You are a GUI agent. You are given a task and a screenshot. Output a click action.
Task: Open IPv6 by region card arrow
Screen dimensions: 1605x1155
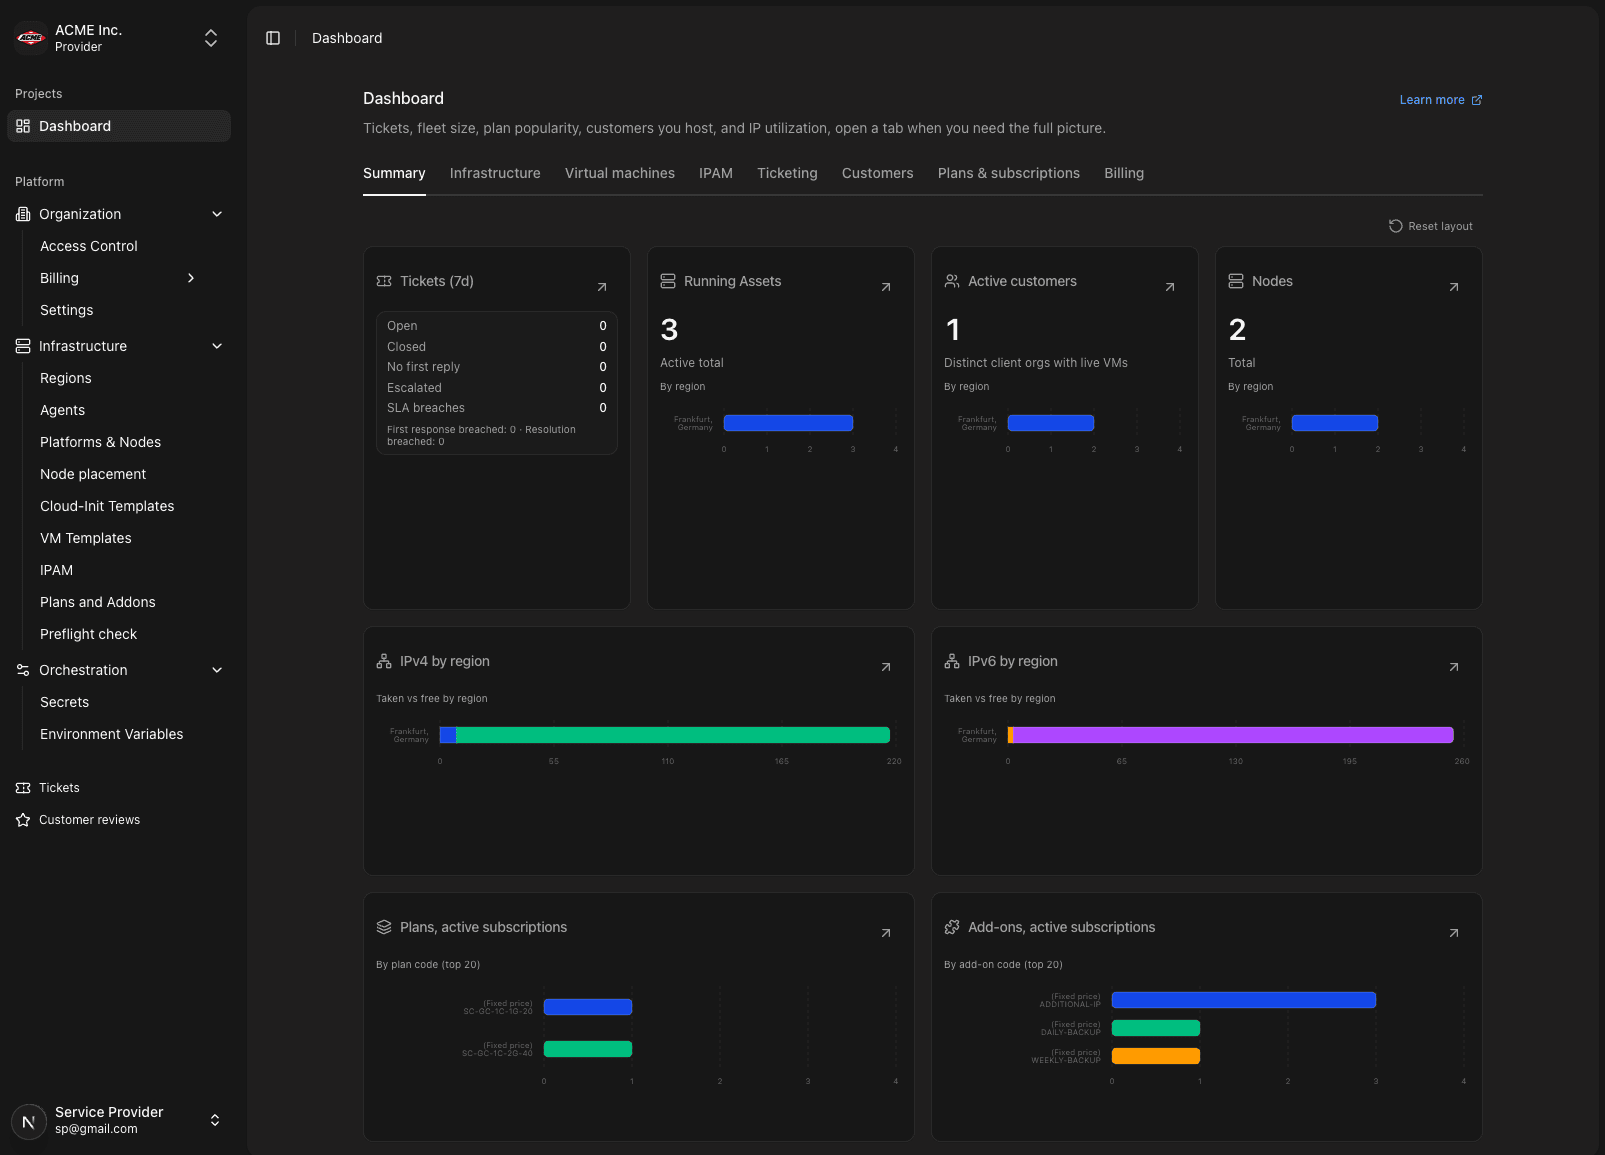tap(1454, 667)
